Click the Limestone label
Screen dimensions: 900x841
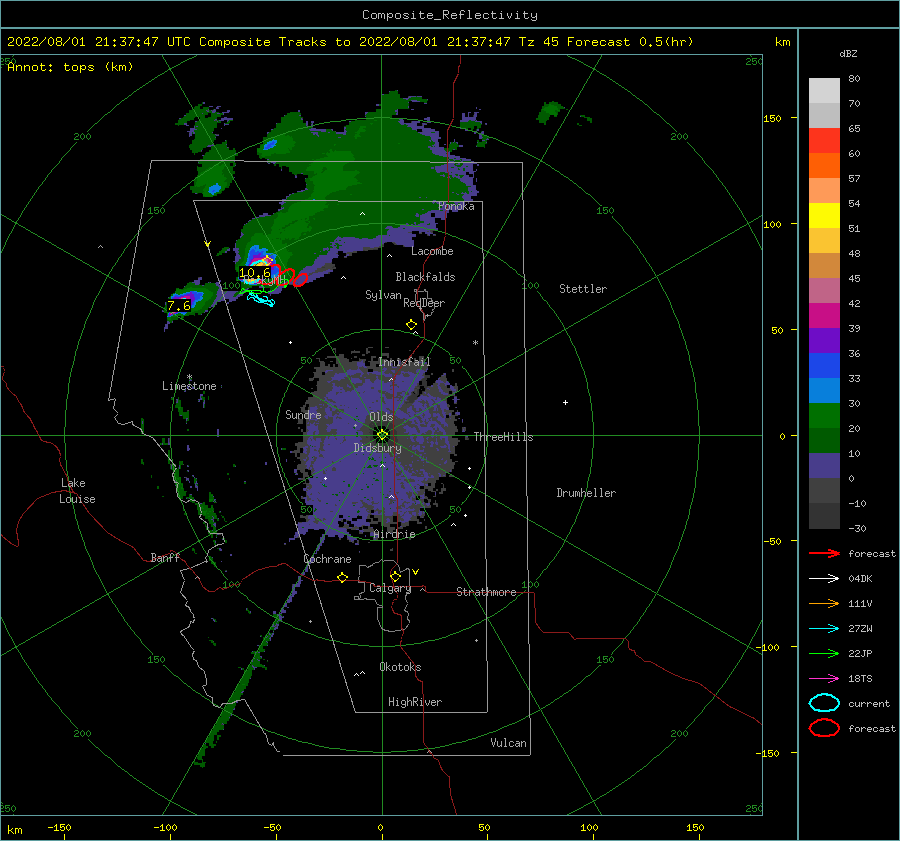point(189,386)
